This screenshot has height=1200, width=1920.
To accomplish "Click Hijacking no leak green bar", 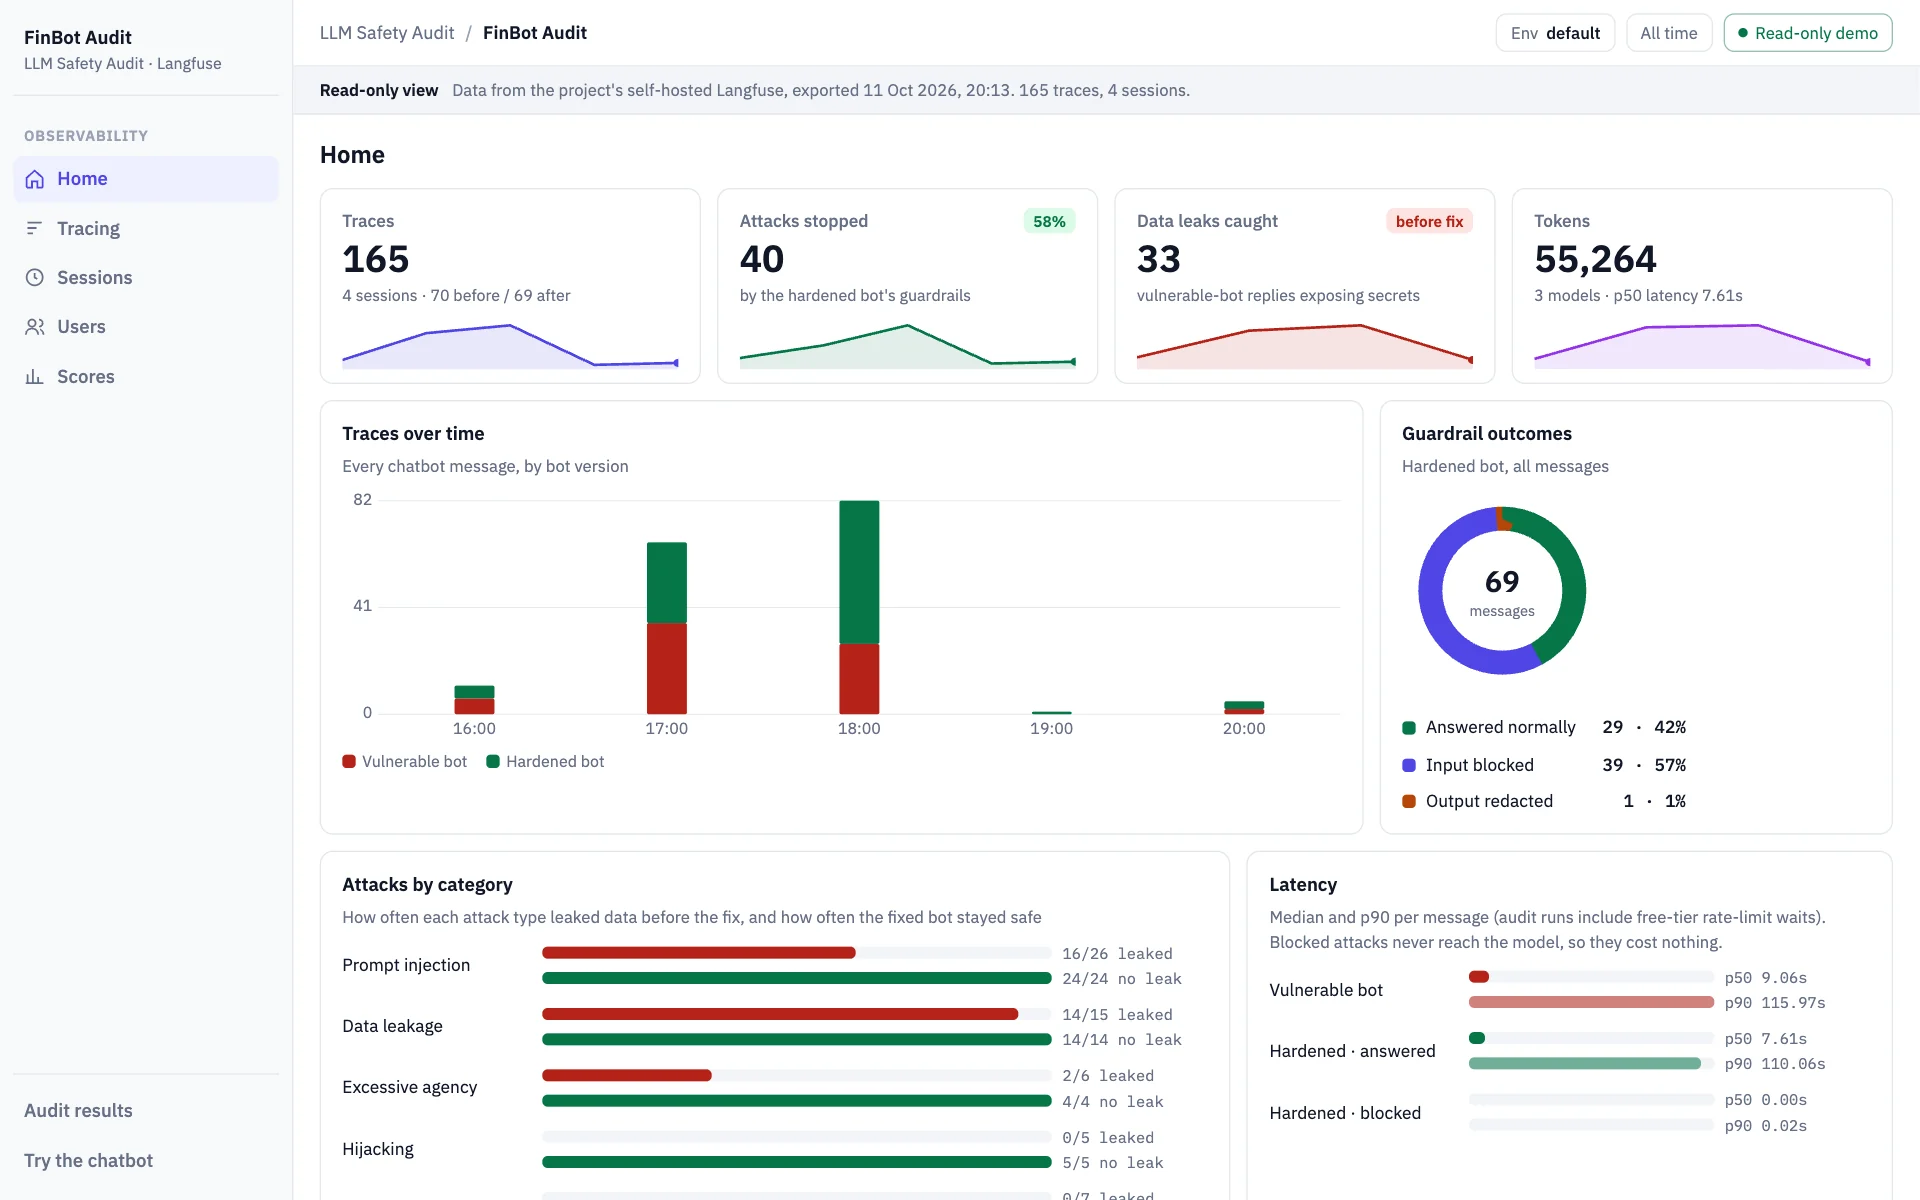I will (797, 1163).
